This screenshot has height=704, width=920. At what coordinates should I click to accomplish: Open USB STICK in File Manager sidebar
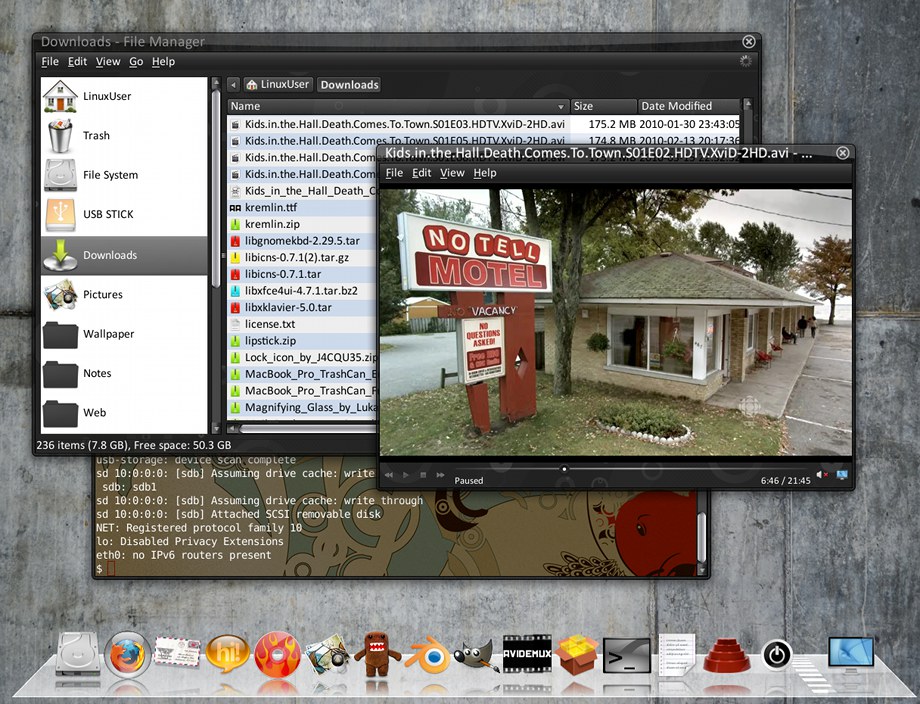124,214
